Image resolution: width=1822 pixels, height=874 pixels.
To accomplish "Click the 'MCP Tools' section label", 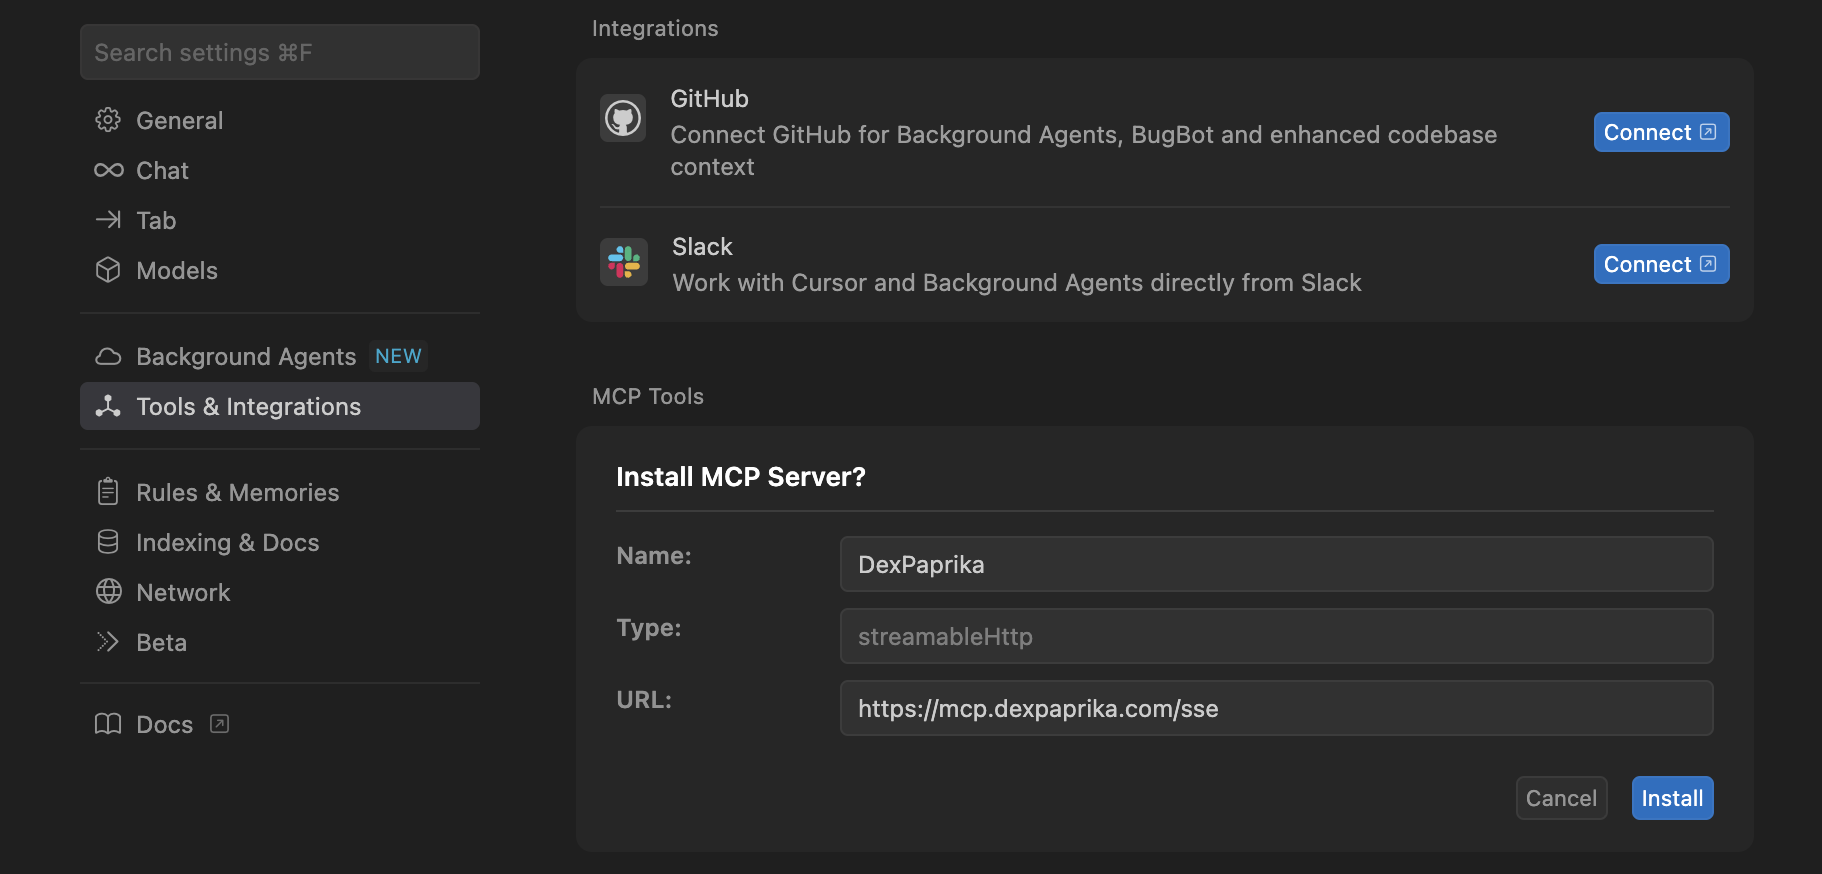I will point(648,396).
